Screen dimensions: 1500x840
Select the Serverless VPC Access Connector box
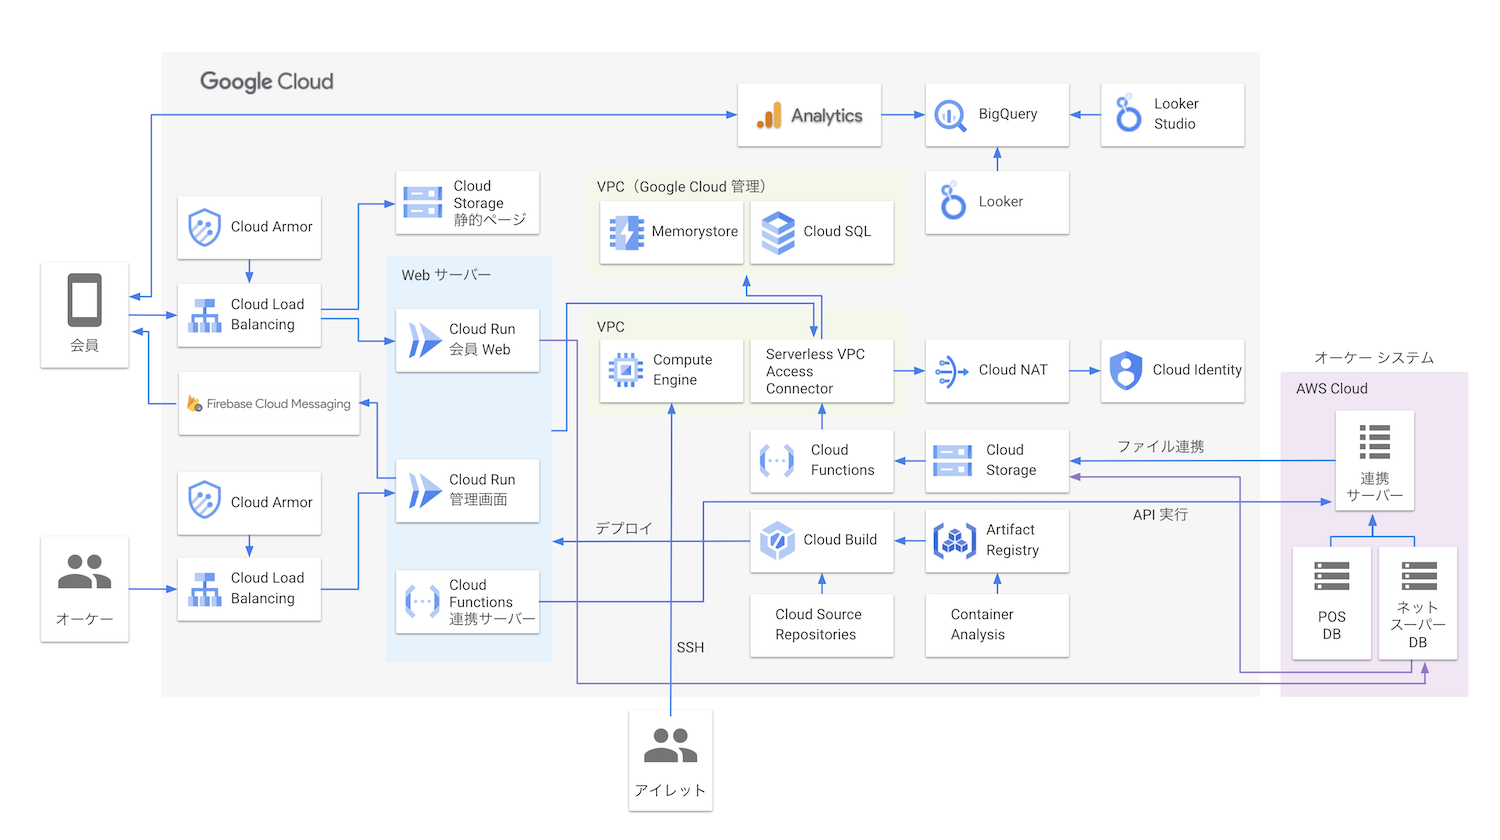tap(822, 371)
